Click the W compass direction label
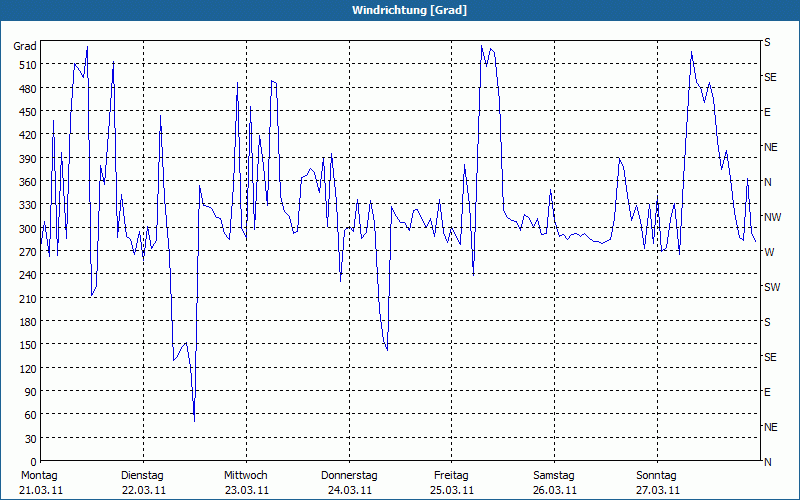Screen dimensions: 800x500 pos(769,252)
